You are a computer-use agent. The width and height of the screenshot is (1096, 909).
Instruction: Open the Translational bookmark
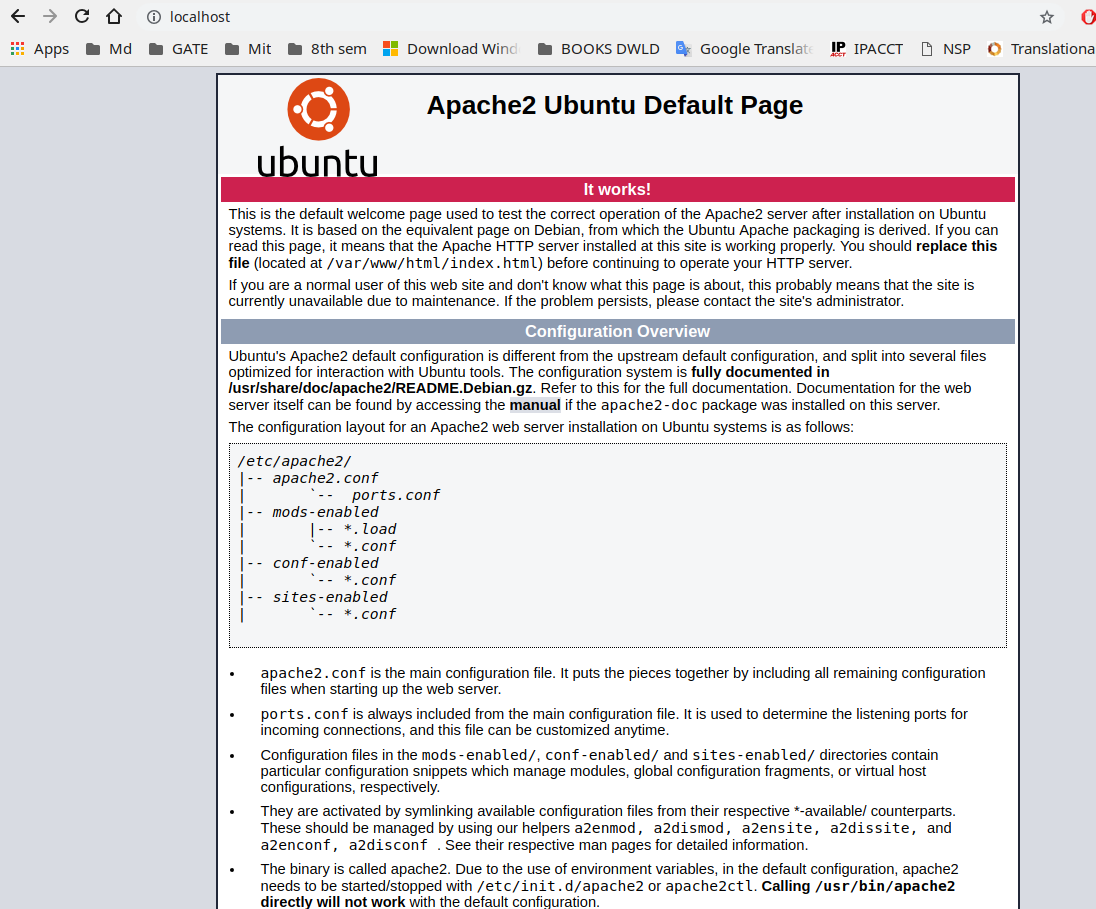click(1041, 49)
